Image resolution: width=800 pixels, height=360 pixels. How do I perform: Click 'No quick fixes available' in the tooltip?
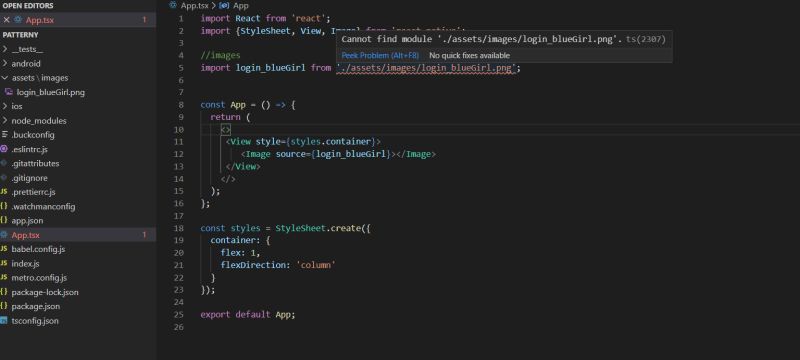(x=469, y=56)
